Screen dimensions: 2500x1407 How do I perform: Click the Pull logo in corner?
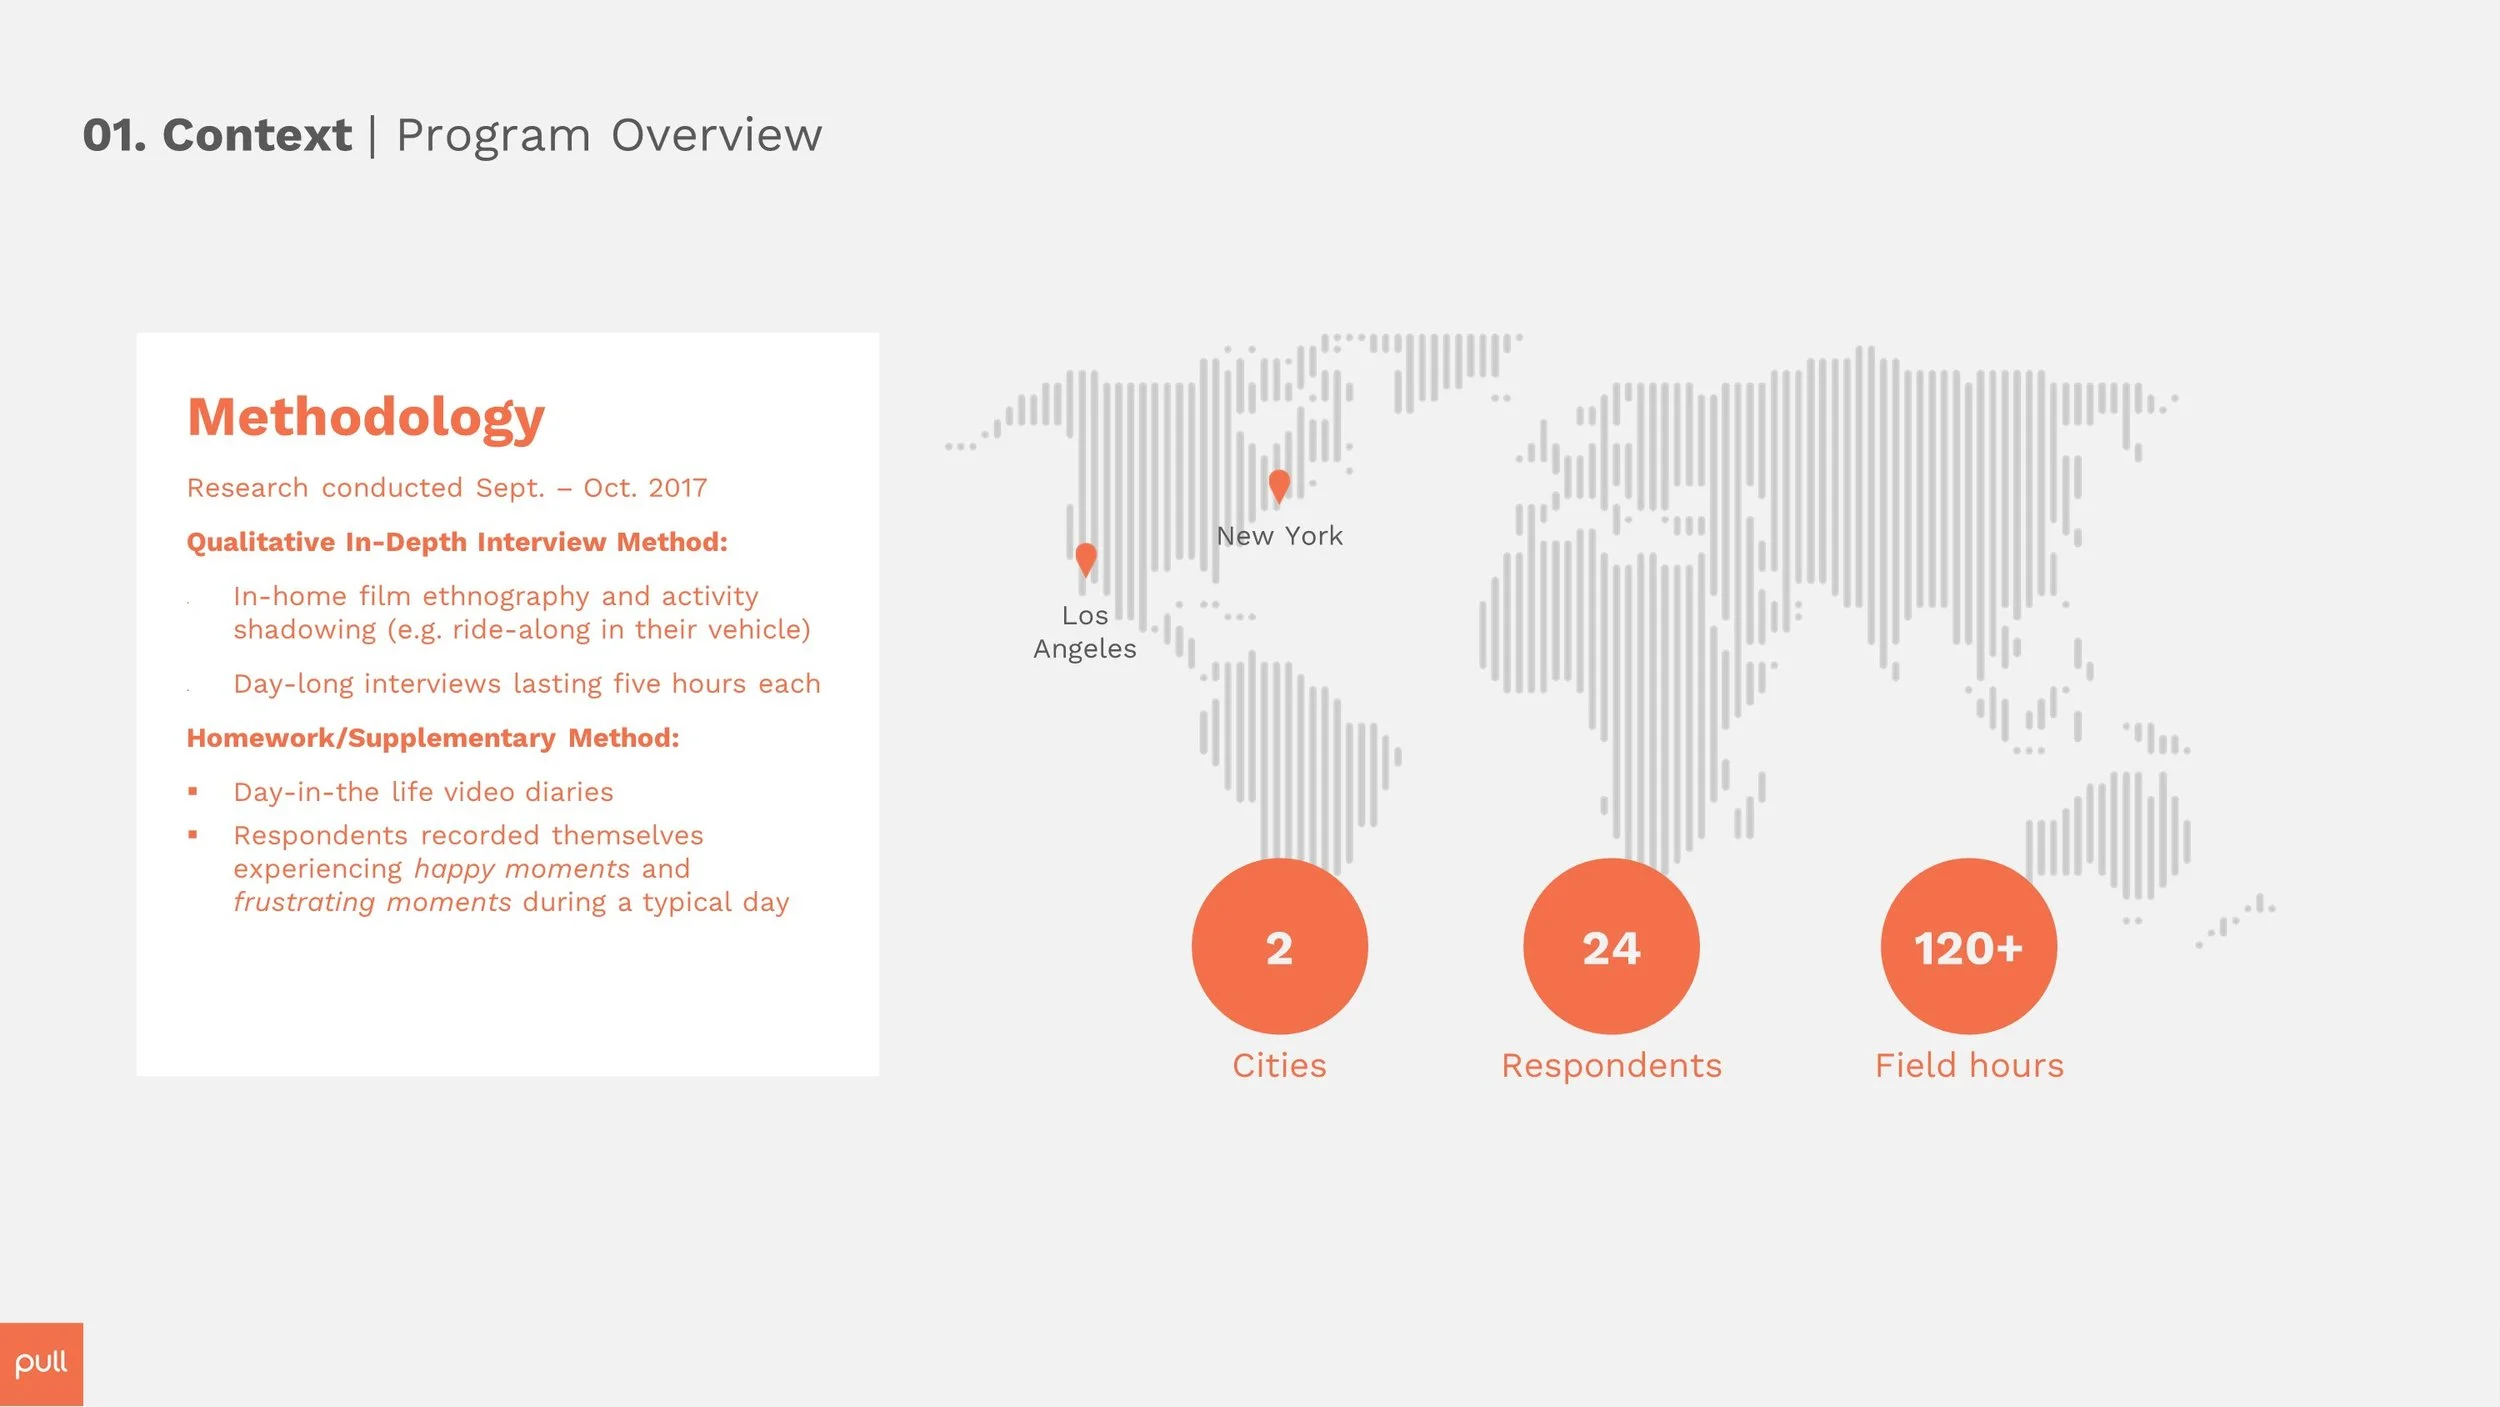[41, 1364]
